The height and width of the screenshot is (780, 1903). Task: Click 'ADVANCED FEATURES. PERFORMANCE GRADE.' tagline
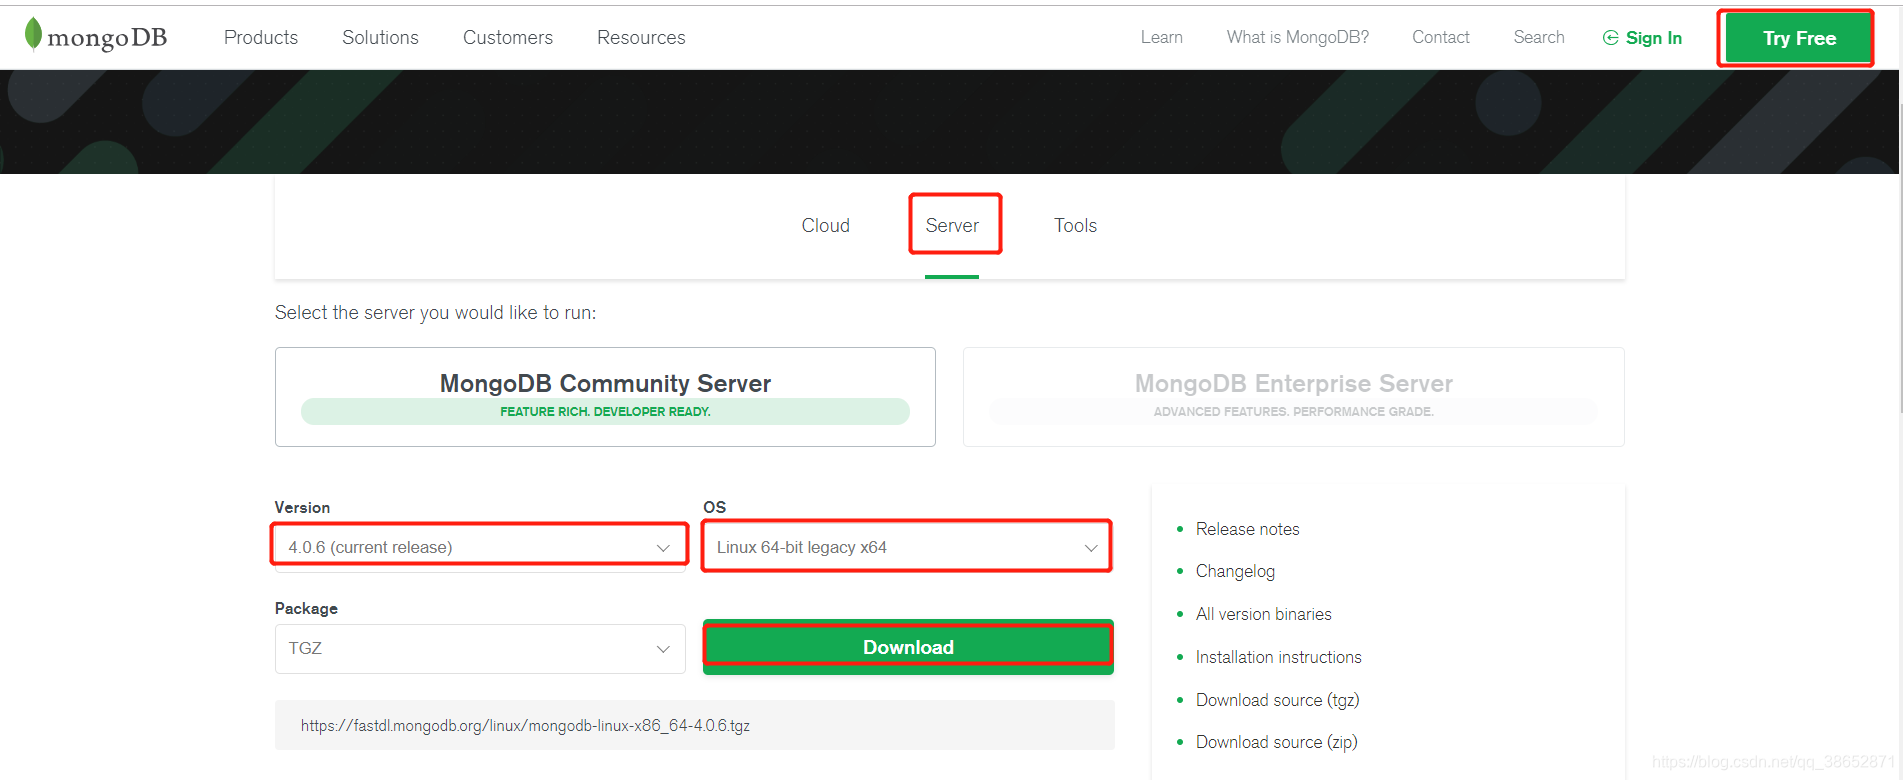pyautogui.click(x=1293, y=411)
